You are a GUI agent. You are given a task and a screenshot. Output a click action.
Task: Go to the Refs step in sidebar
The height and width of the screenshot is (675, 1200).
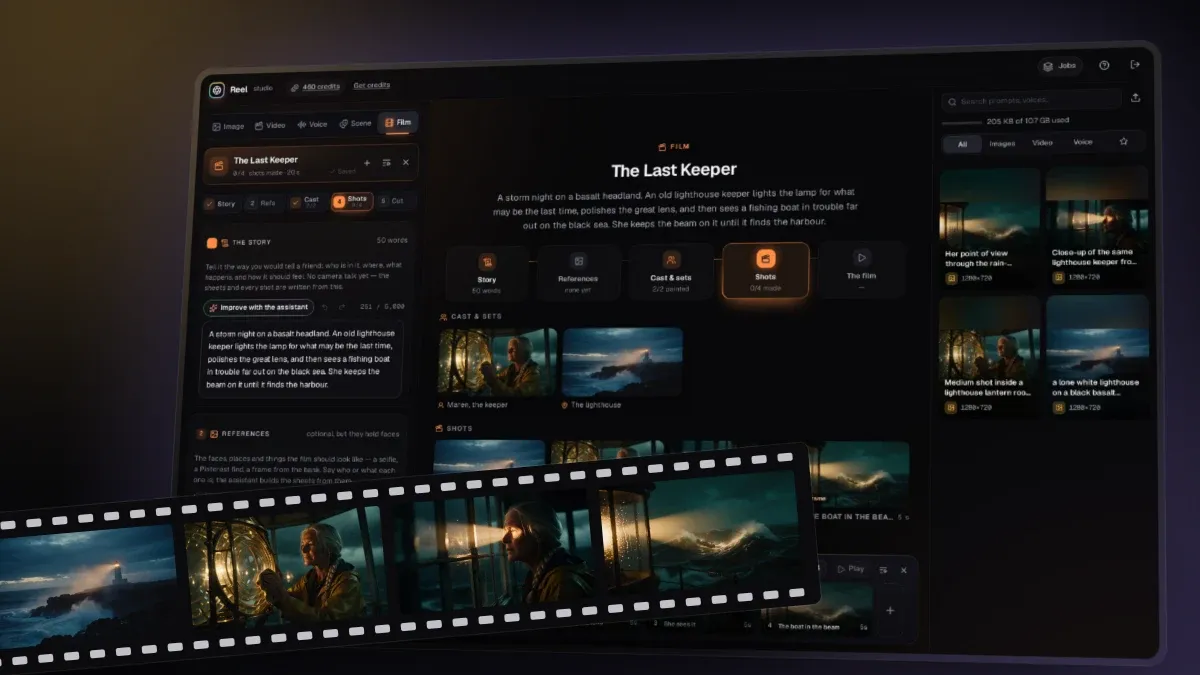click(x=262, y=203)
